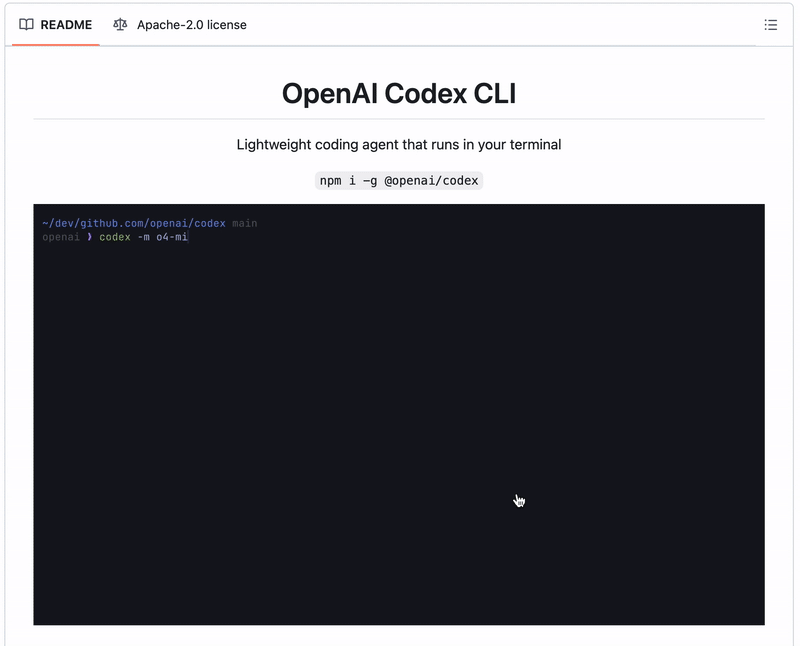Select the OpenAI Codex CLI heading
This screenshot has width=800, height=646.
(399, 93)
